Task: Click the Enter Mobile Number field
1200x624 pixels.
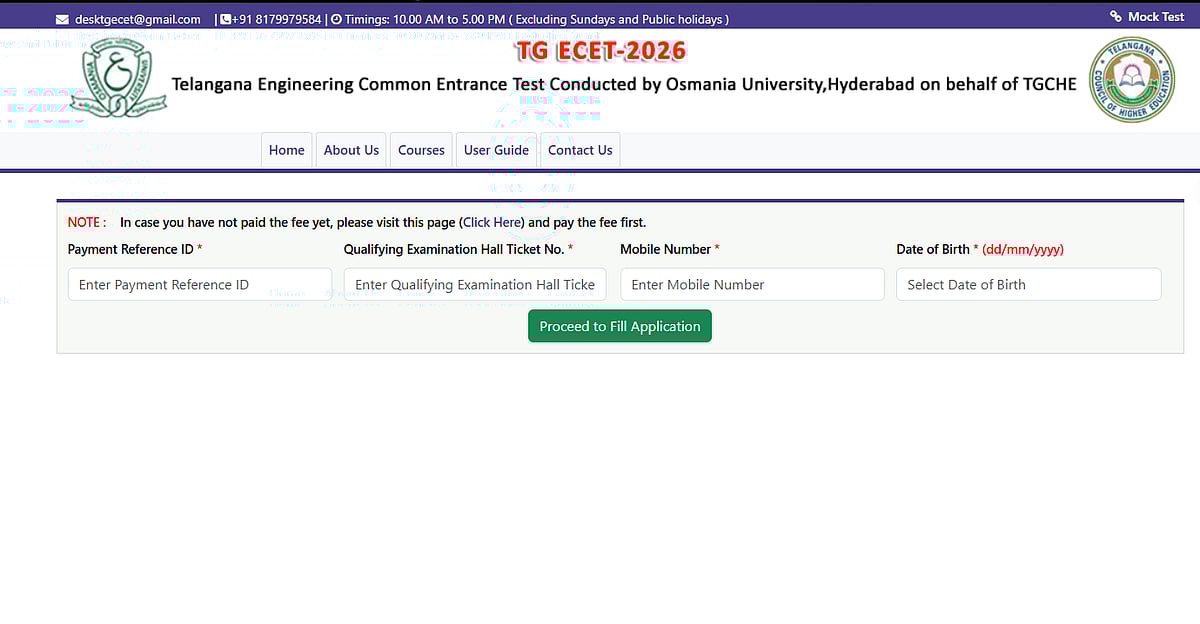Action: [752, 284]
